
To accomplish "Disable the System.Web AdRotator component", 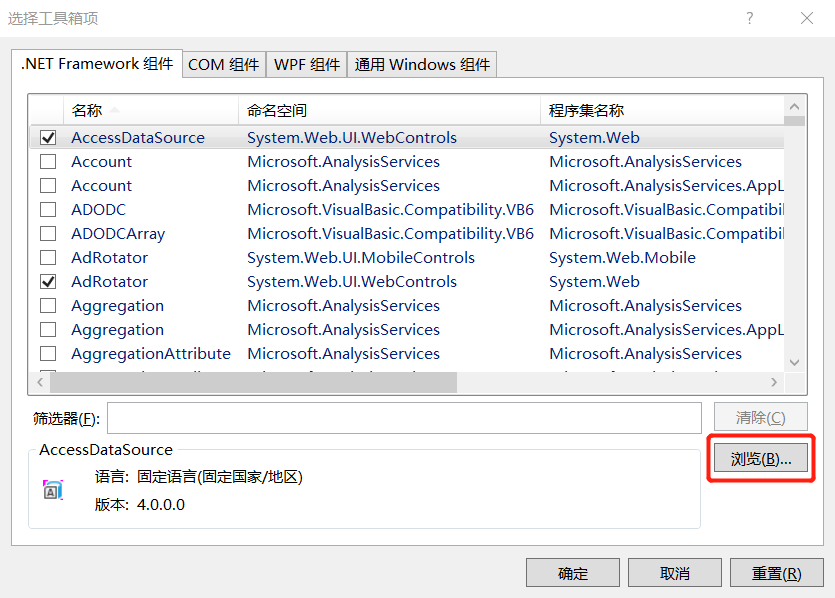I will pyautogui.click(x=47, y=281).
